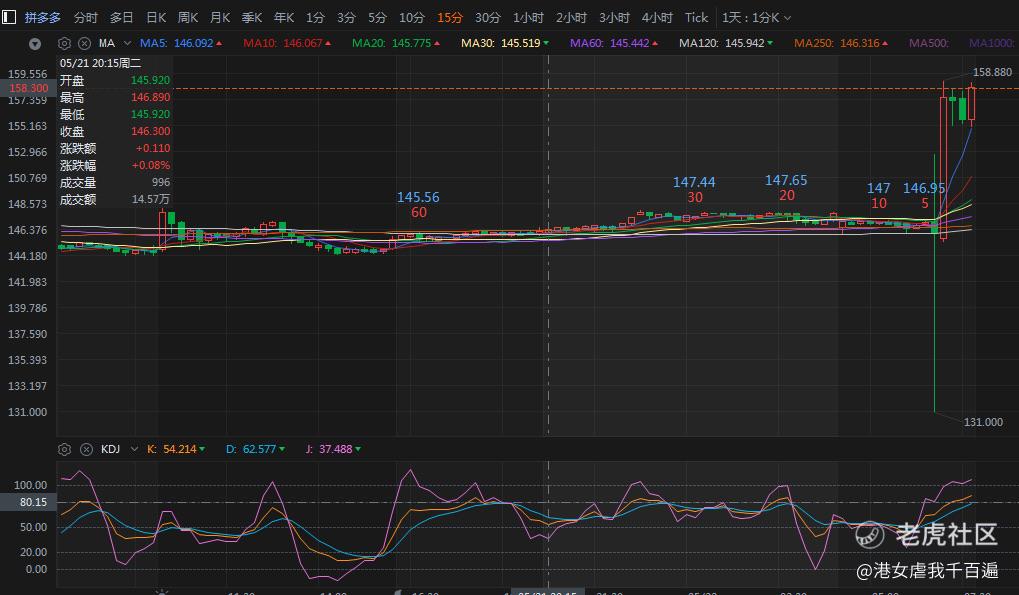
Task: Switch to the 15分 timeframe tab
Action: click(449, 18)
